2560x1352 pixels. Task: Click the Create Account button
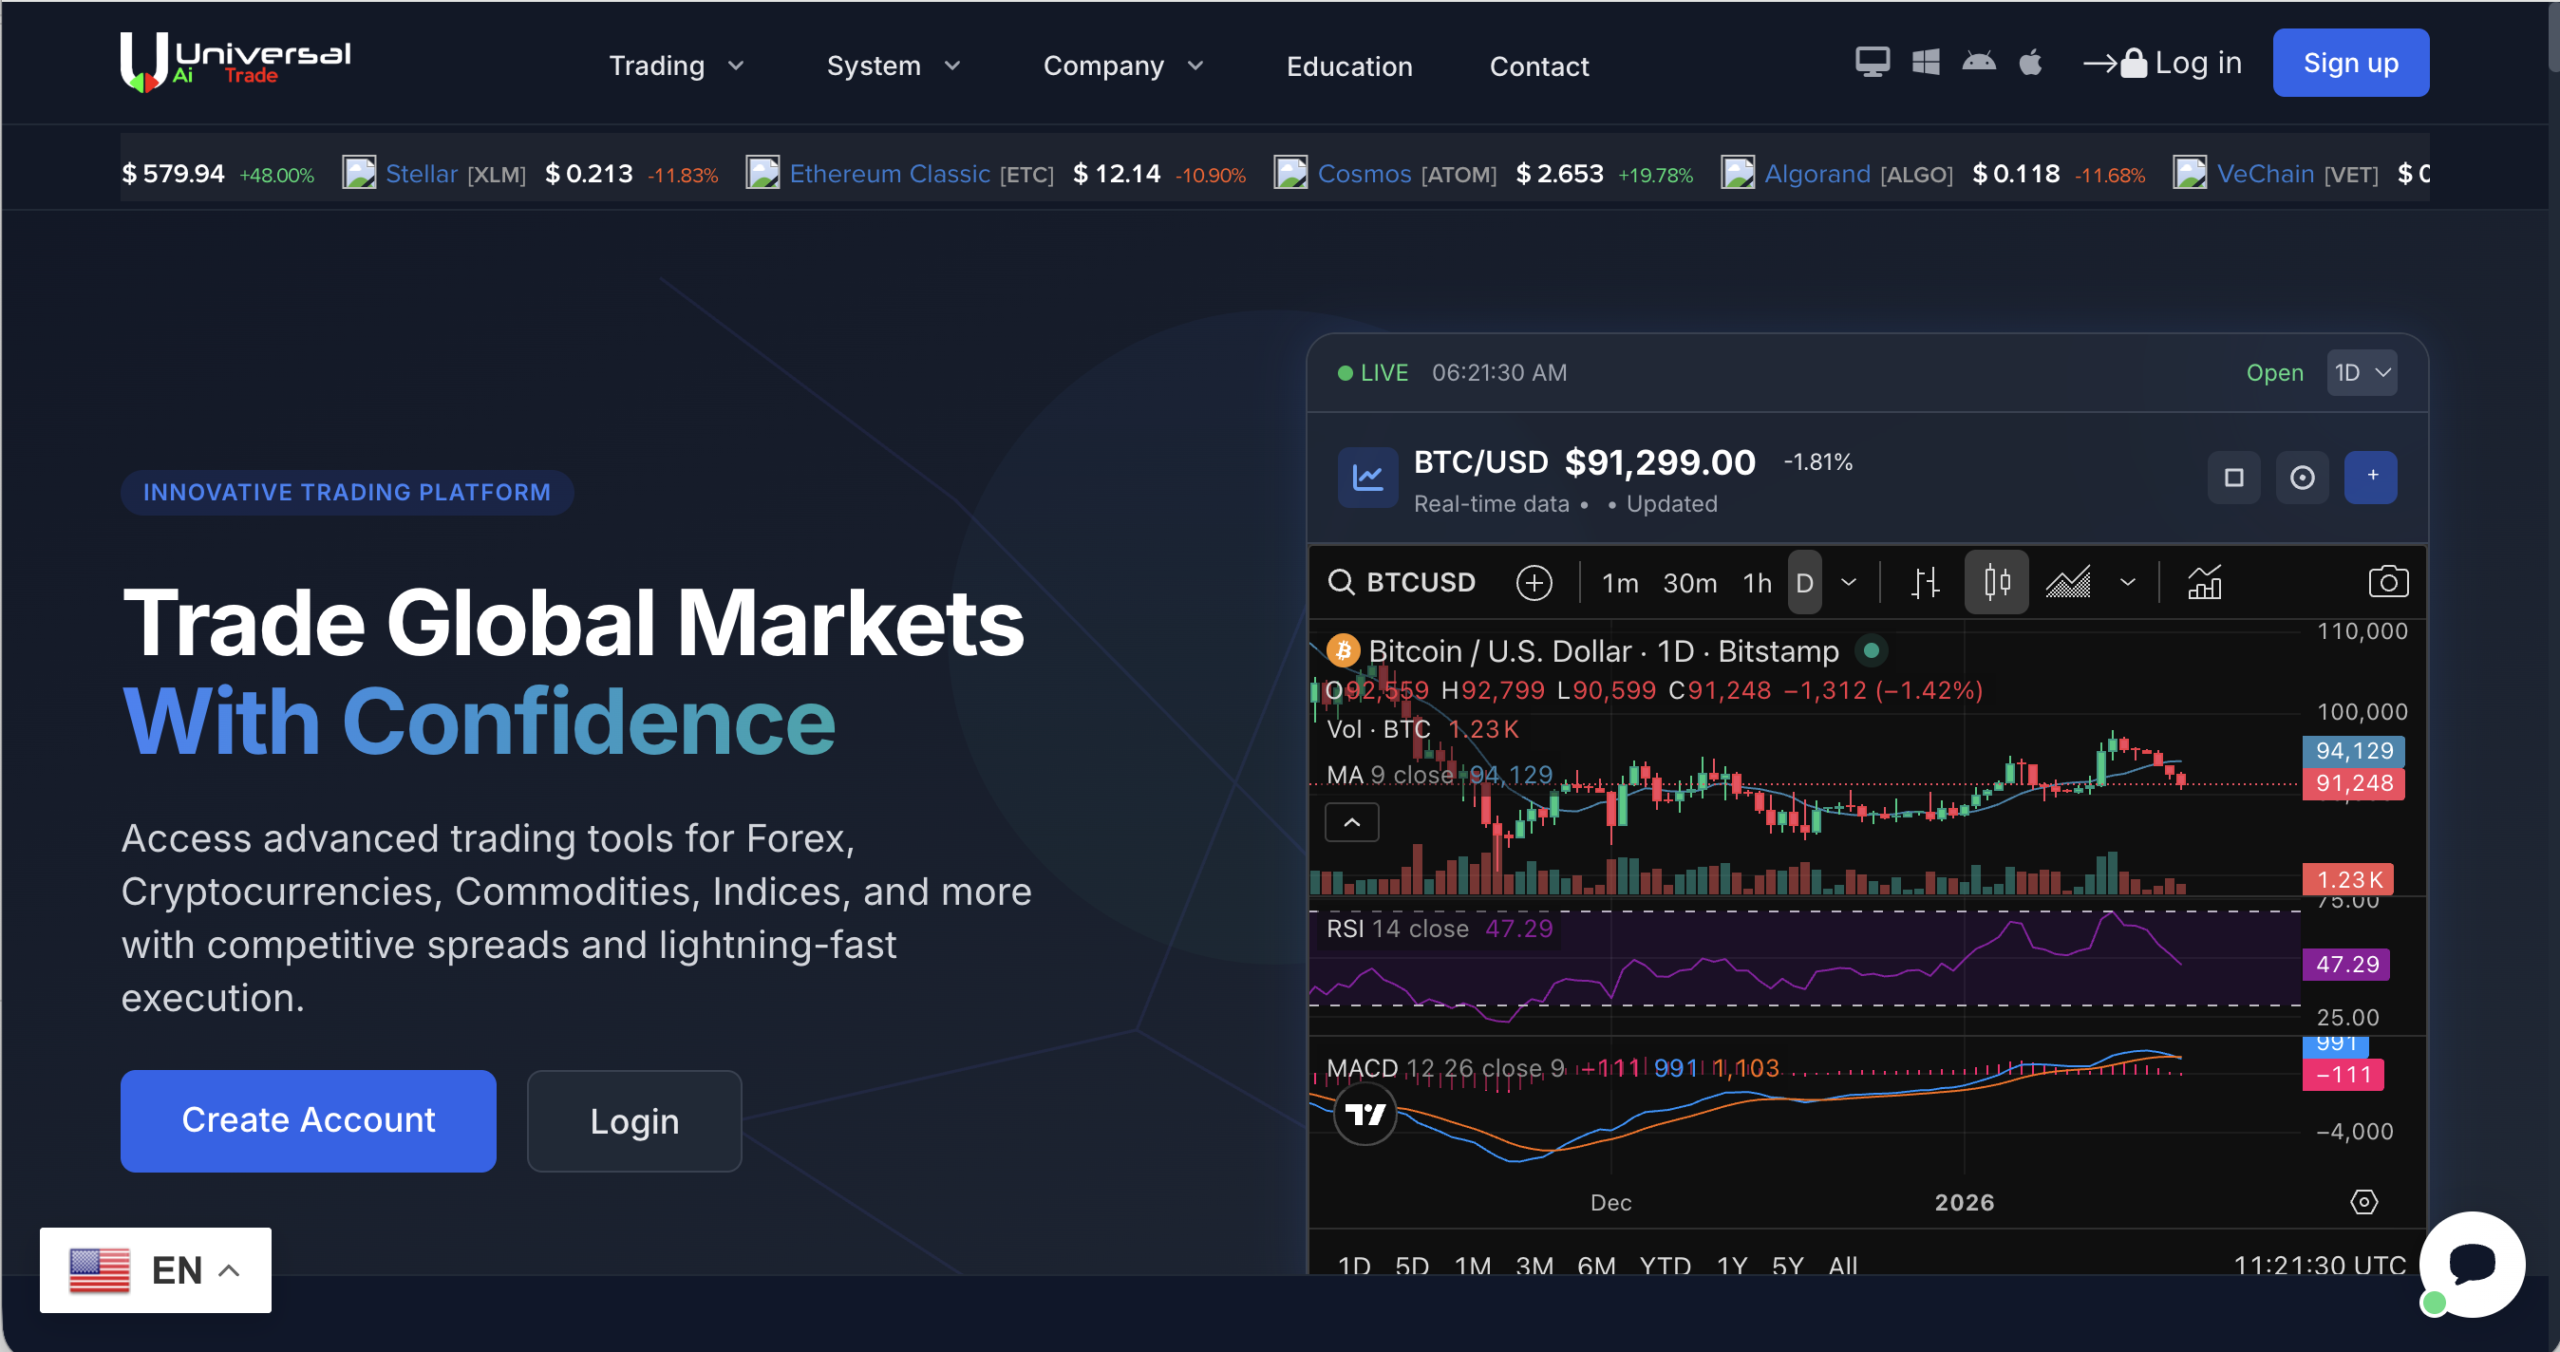pos(307,1120)
